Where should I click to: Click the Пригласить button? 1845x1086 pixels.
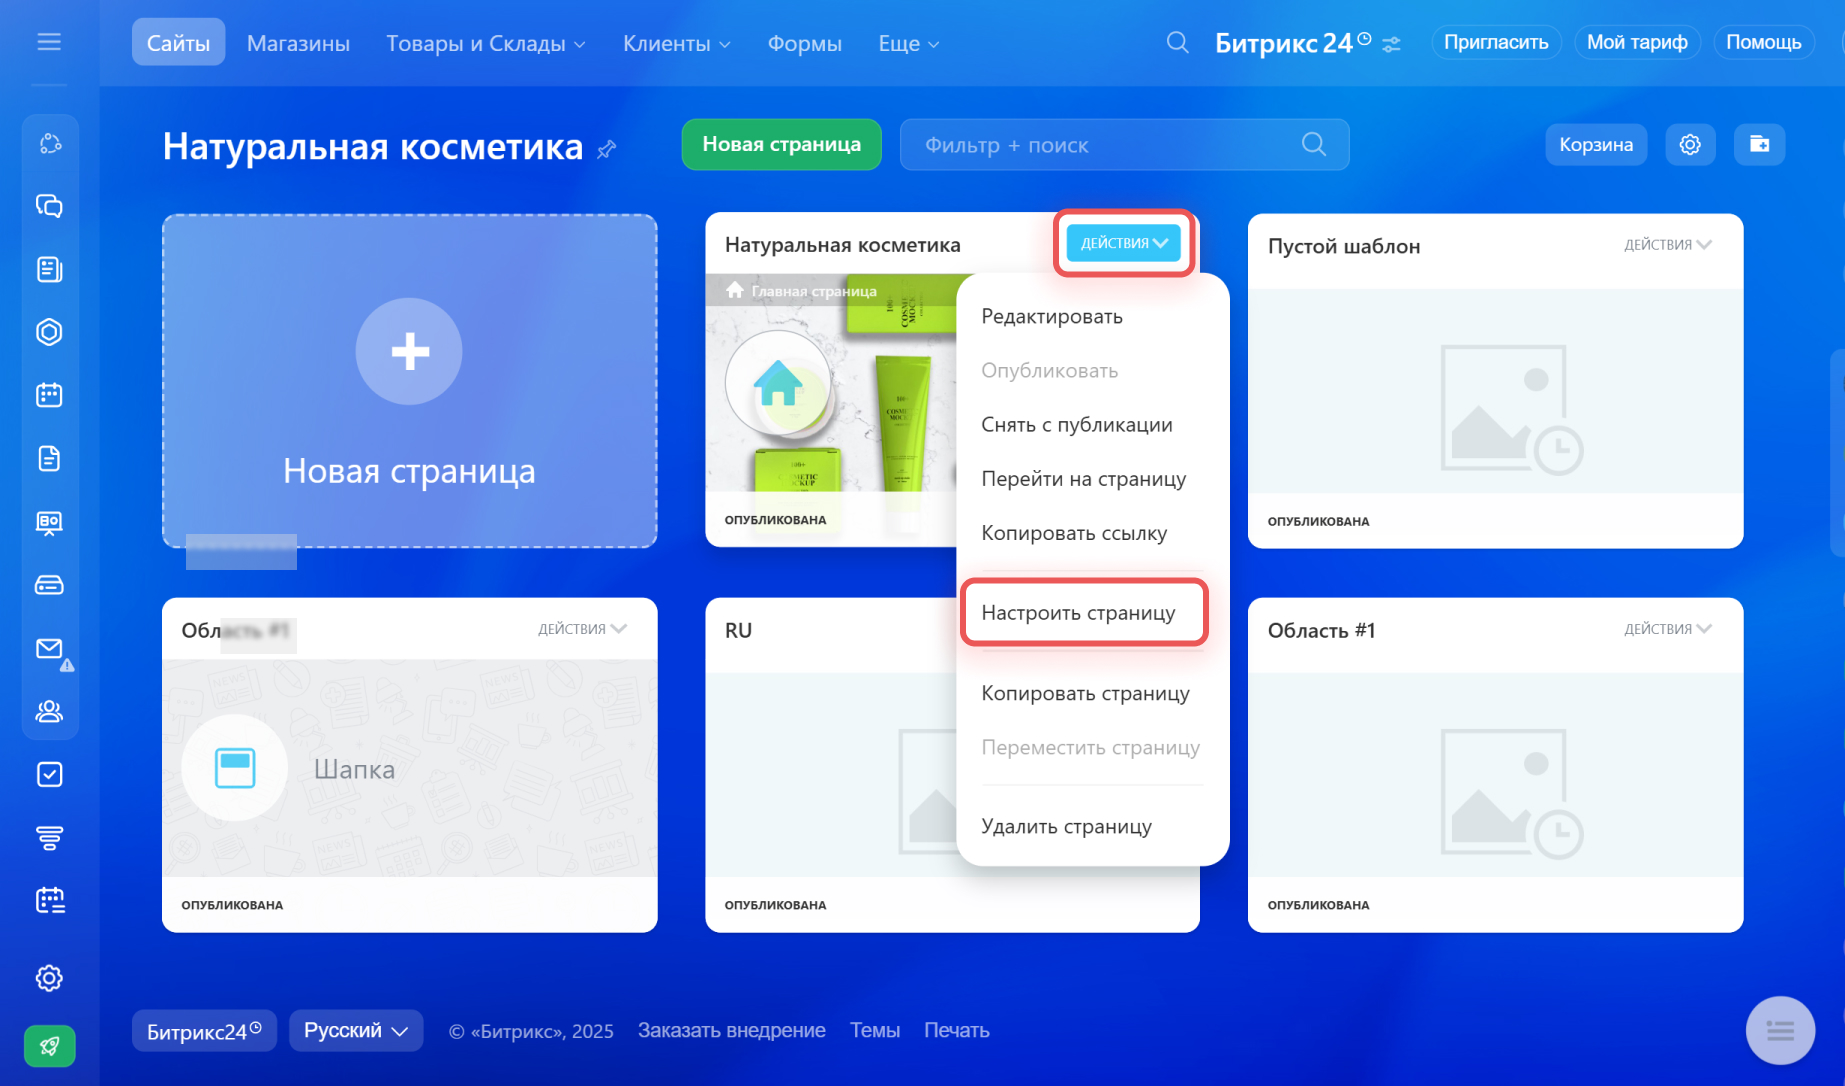[x=1496, y=43]
